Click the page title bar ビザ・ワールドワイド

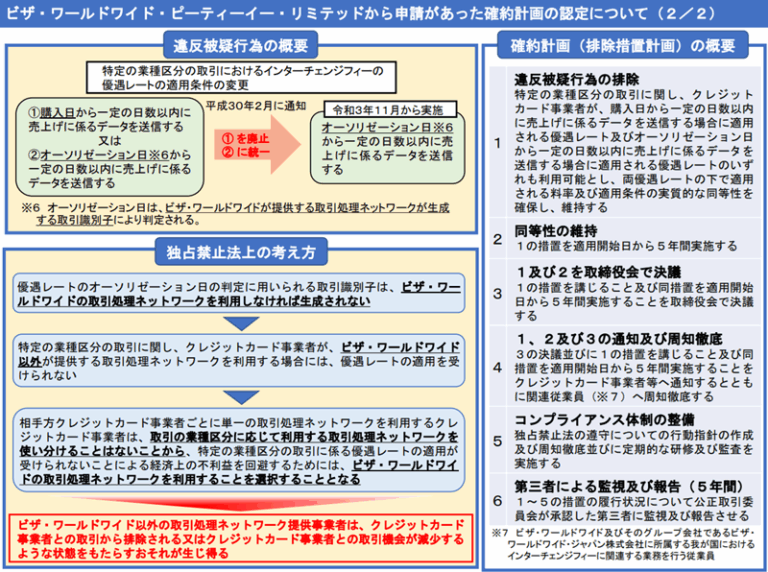point(384,13)
